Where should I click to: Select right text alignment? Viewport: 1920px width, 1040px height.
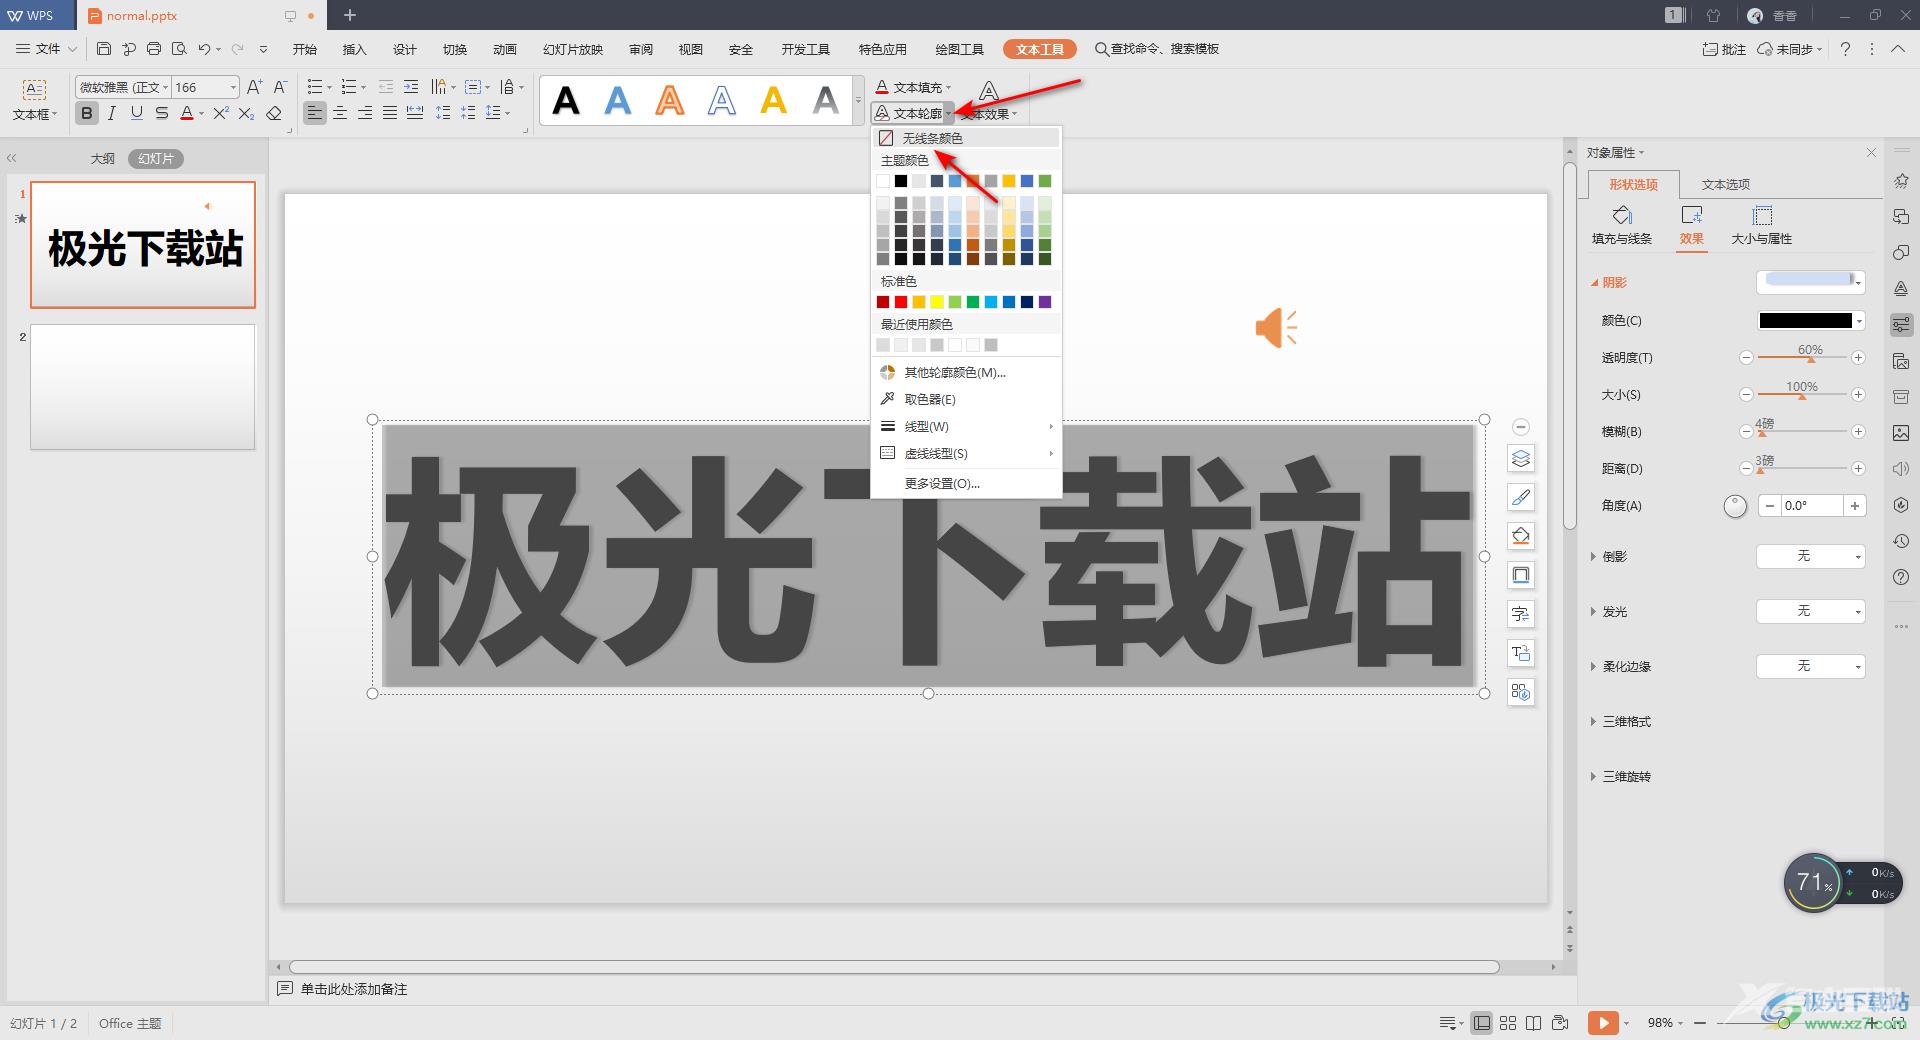tap(365, 113)
